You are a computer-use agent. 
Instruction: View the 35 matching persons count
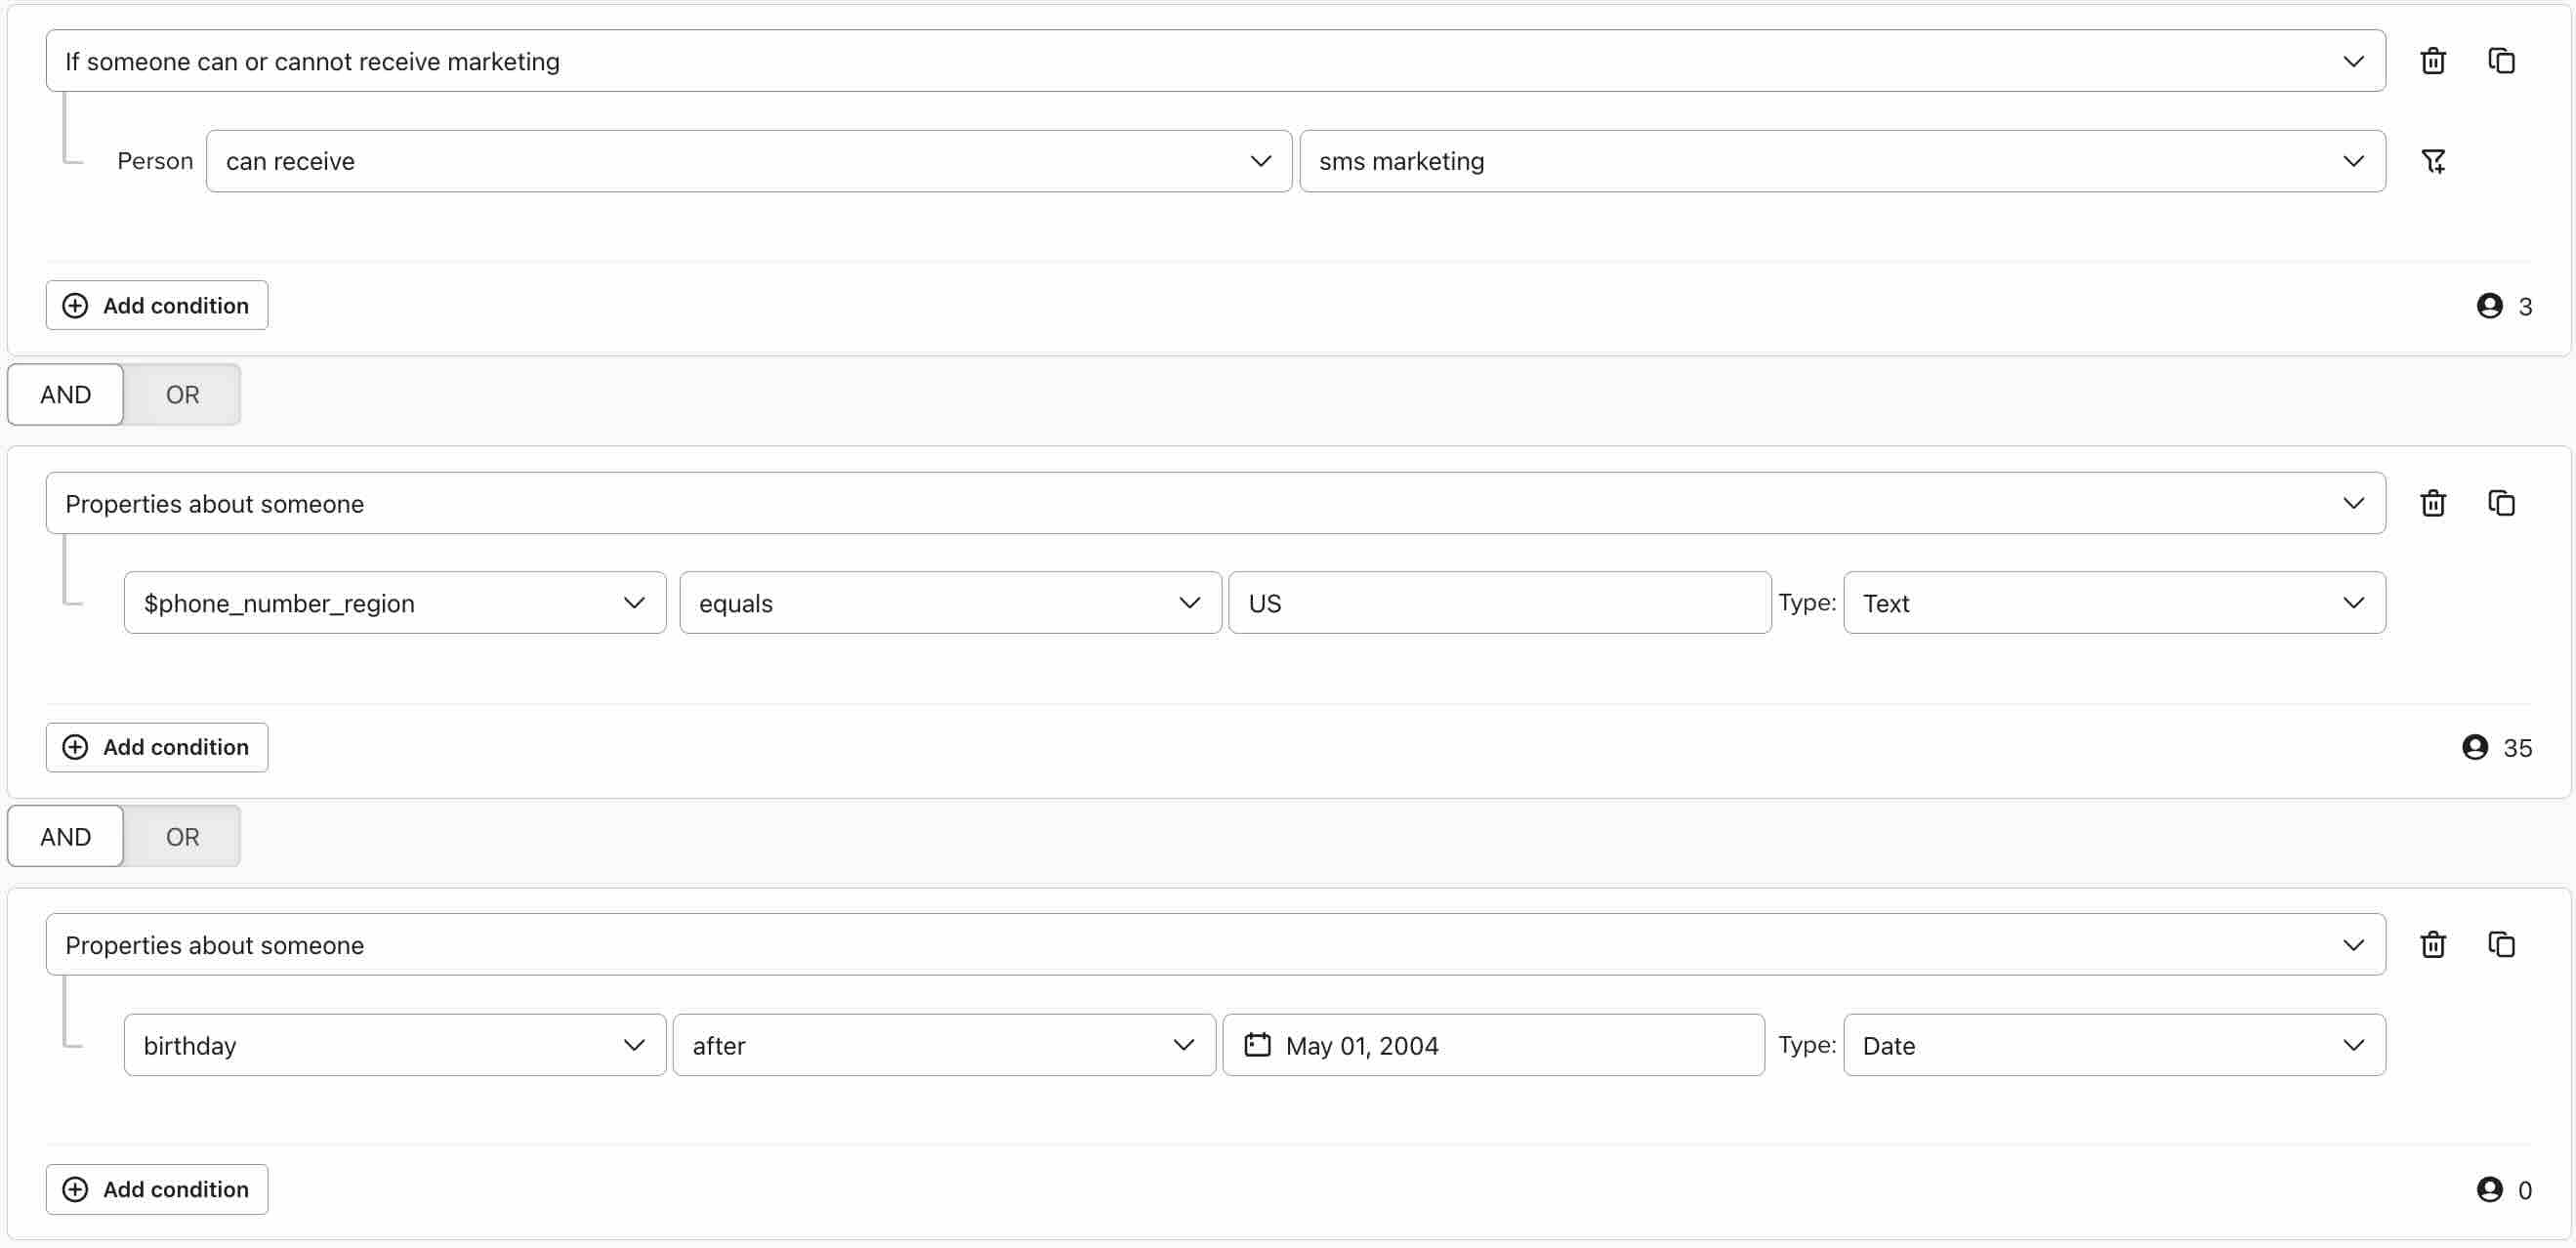[x=2497, y=747]
